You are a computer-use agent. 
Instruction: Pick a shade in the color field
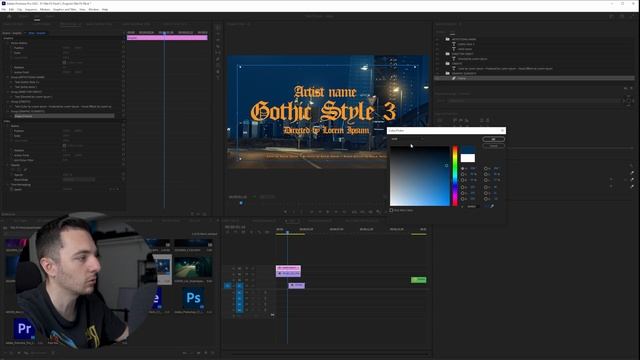point(420,176)
